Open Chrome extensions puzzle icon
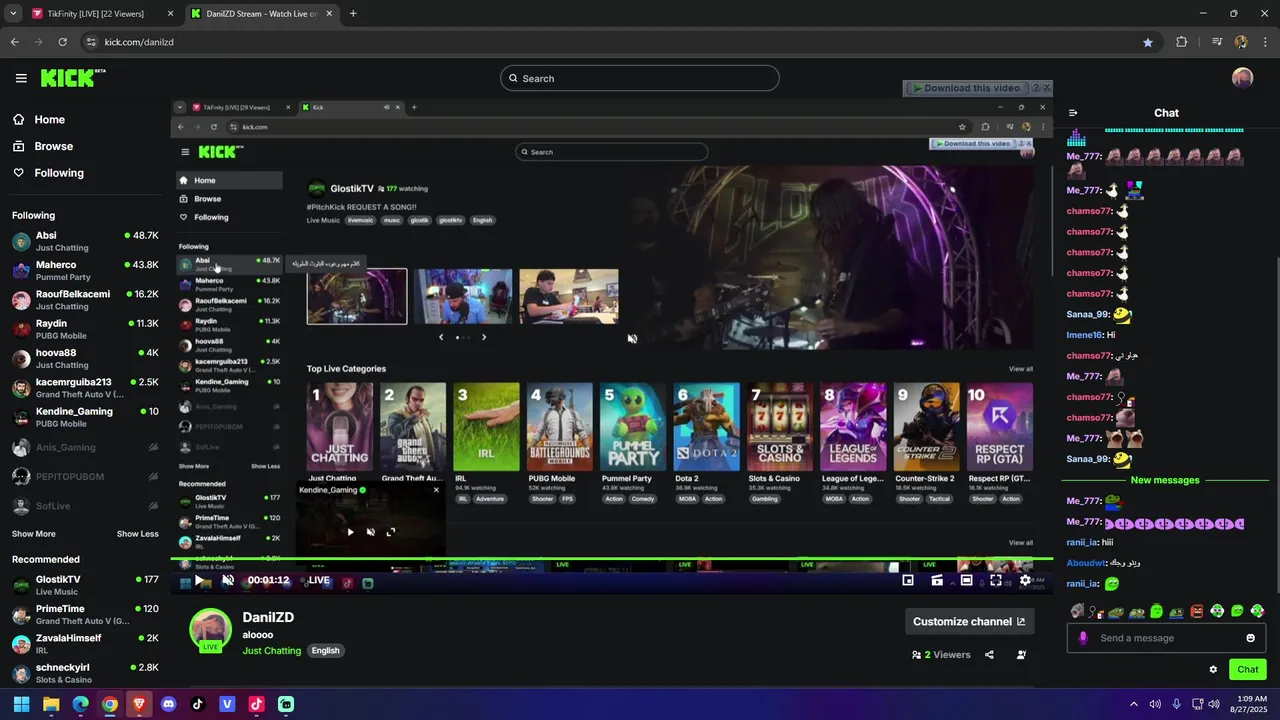 coord(1182,42)
